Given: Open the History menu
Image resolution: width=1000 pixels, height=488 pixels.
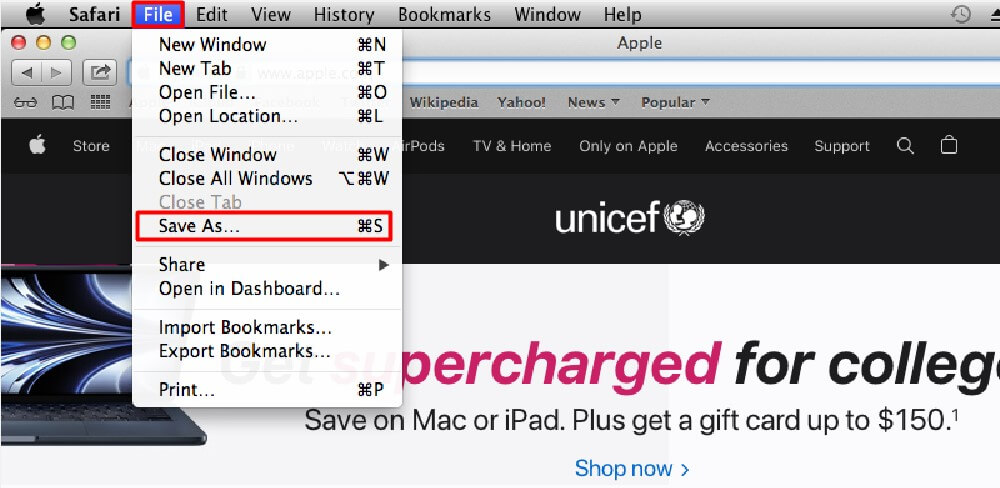Looking at the screenshot, I should tap(344, 14).
